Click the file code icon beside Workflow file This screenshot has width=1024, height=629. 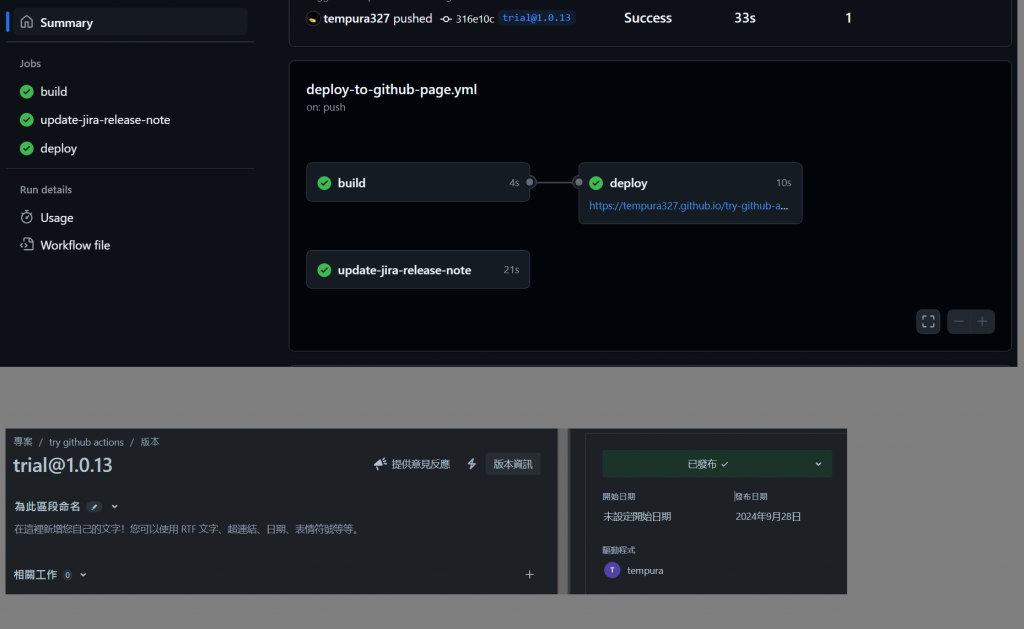click(x=27, y=244)
